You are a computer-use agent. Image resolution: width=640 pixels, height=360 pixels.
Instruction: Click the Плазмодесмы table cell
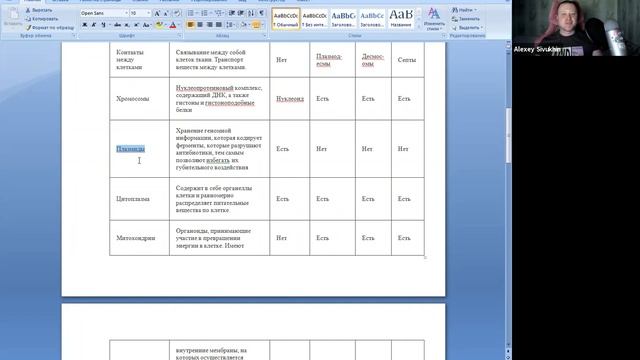[332, 60]
